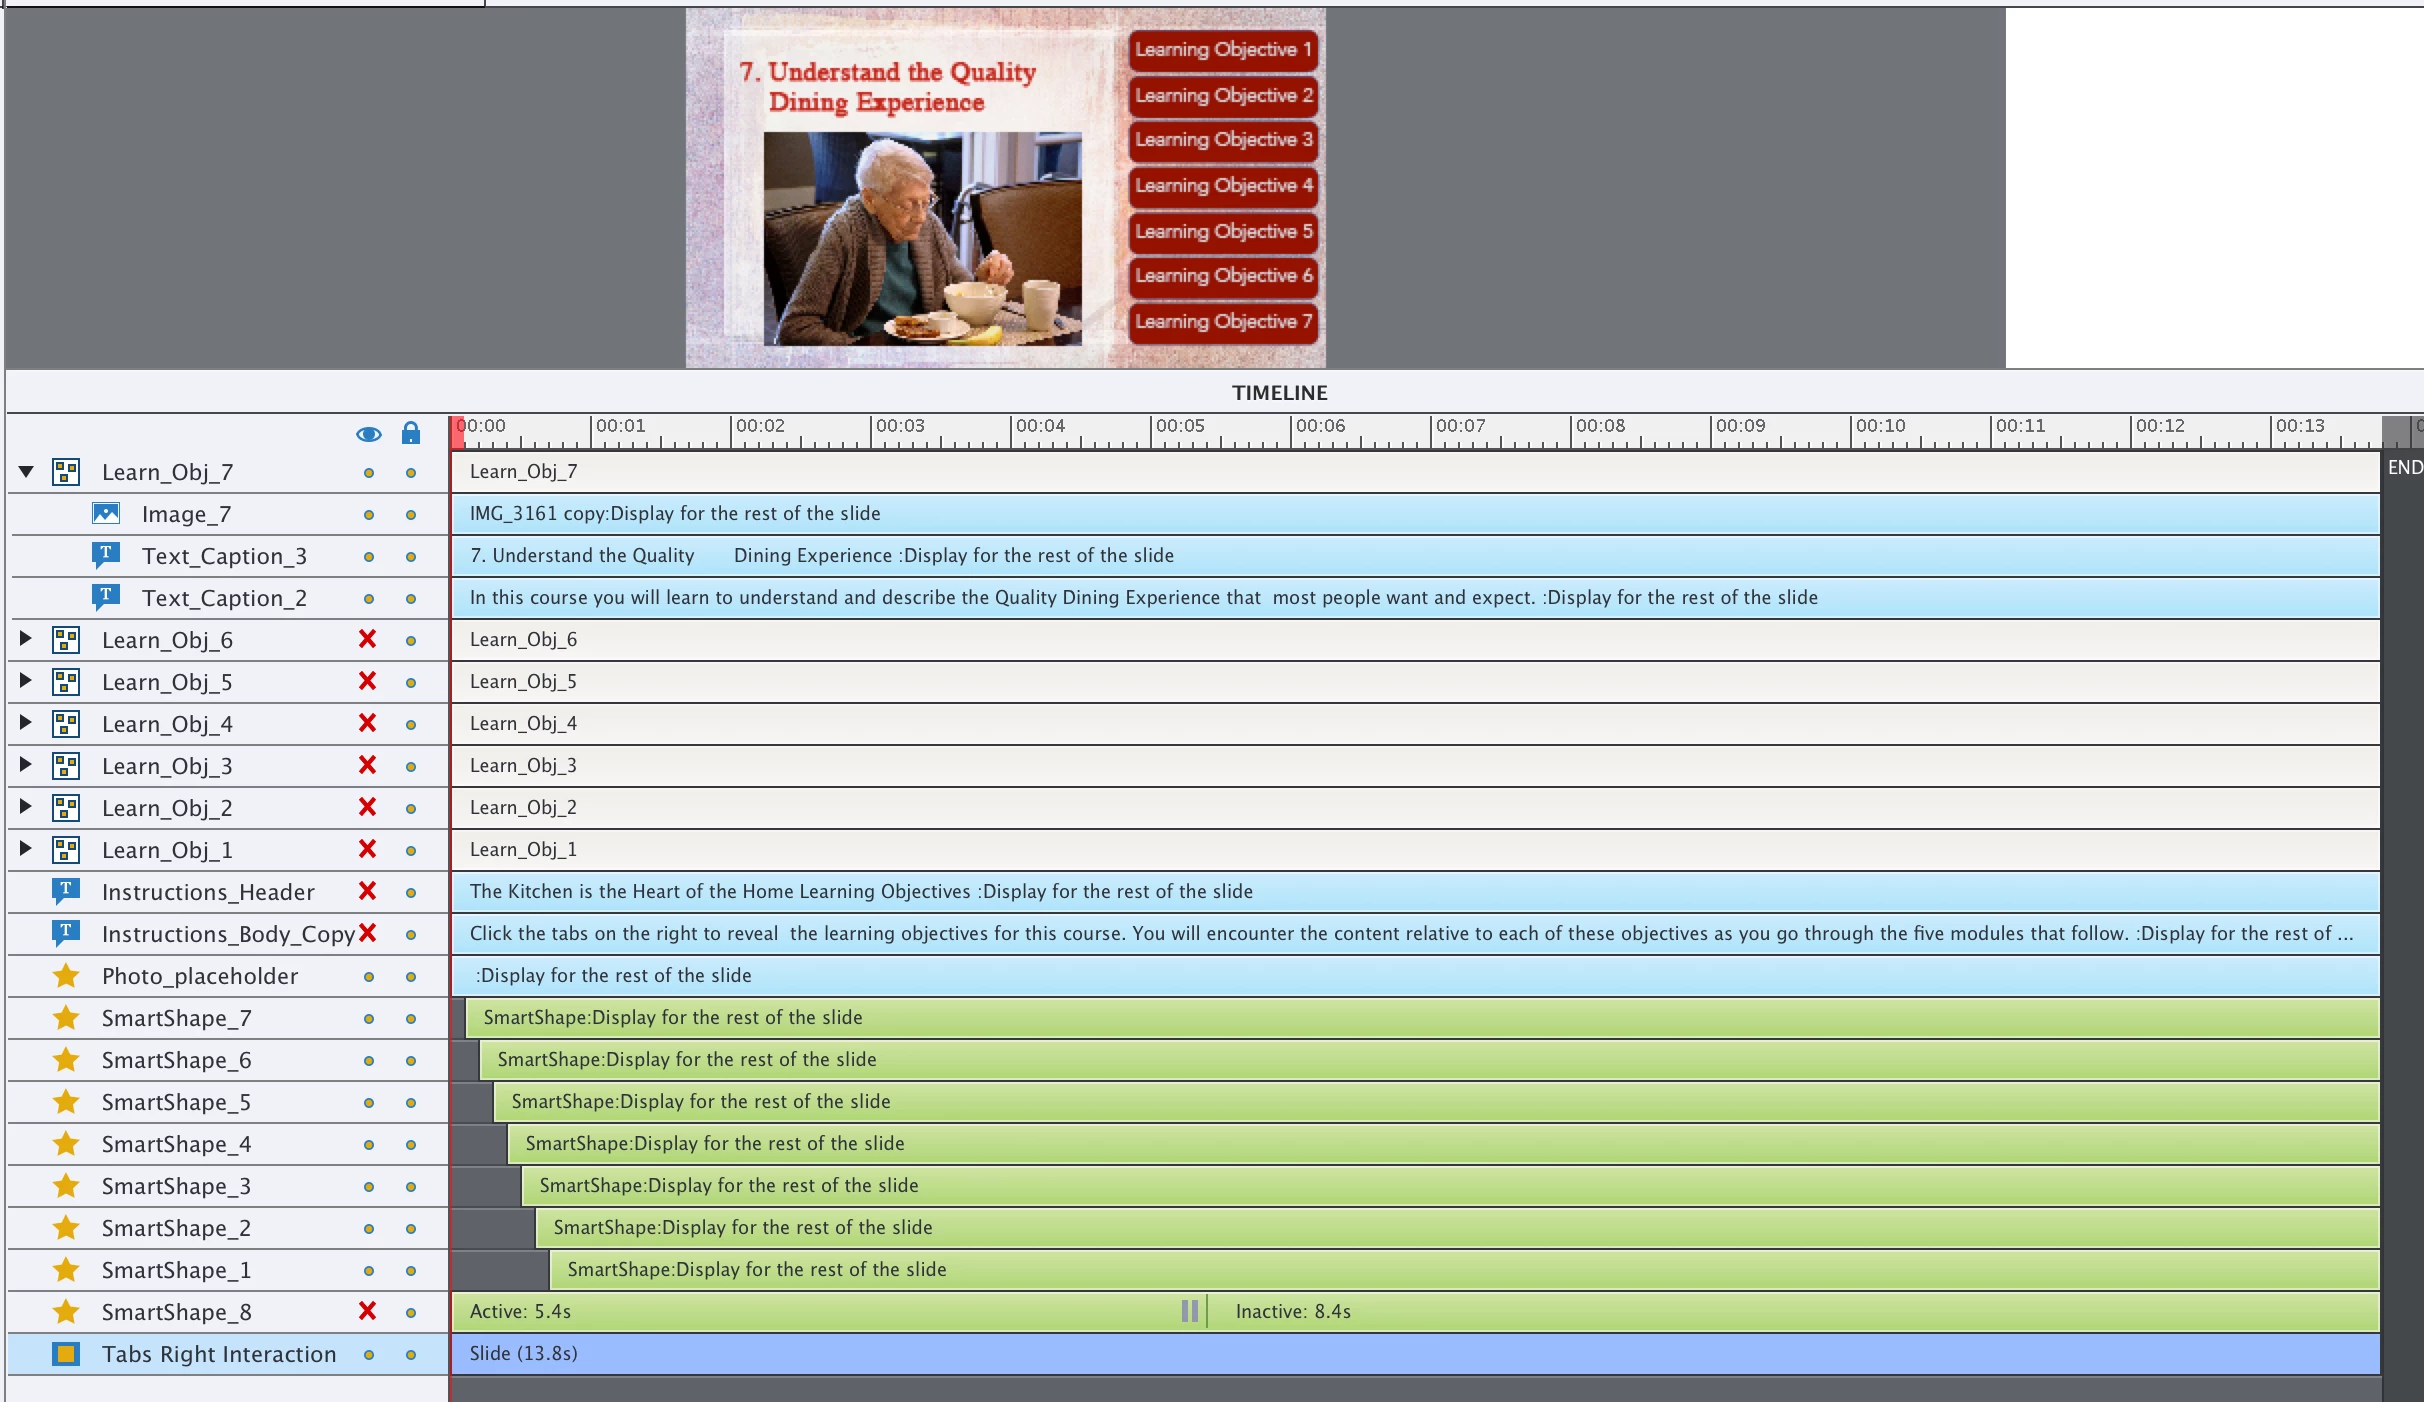Click the Image_7 image layer icon
The height and width of the screenshot is (1402, 2424).
click(106, 514)
